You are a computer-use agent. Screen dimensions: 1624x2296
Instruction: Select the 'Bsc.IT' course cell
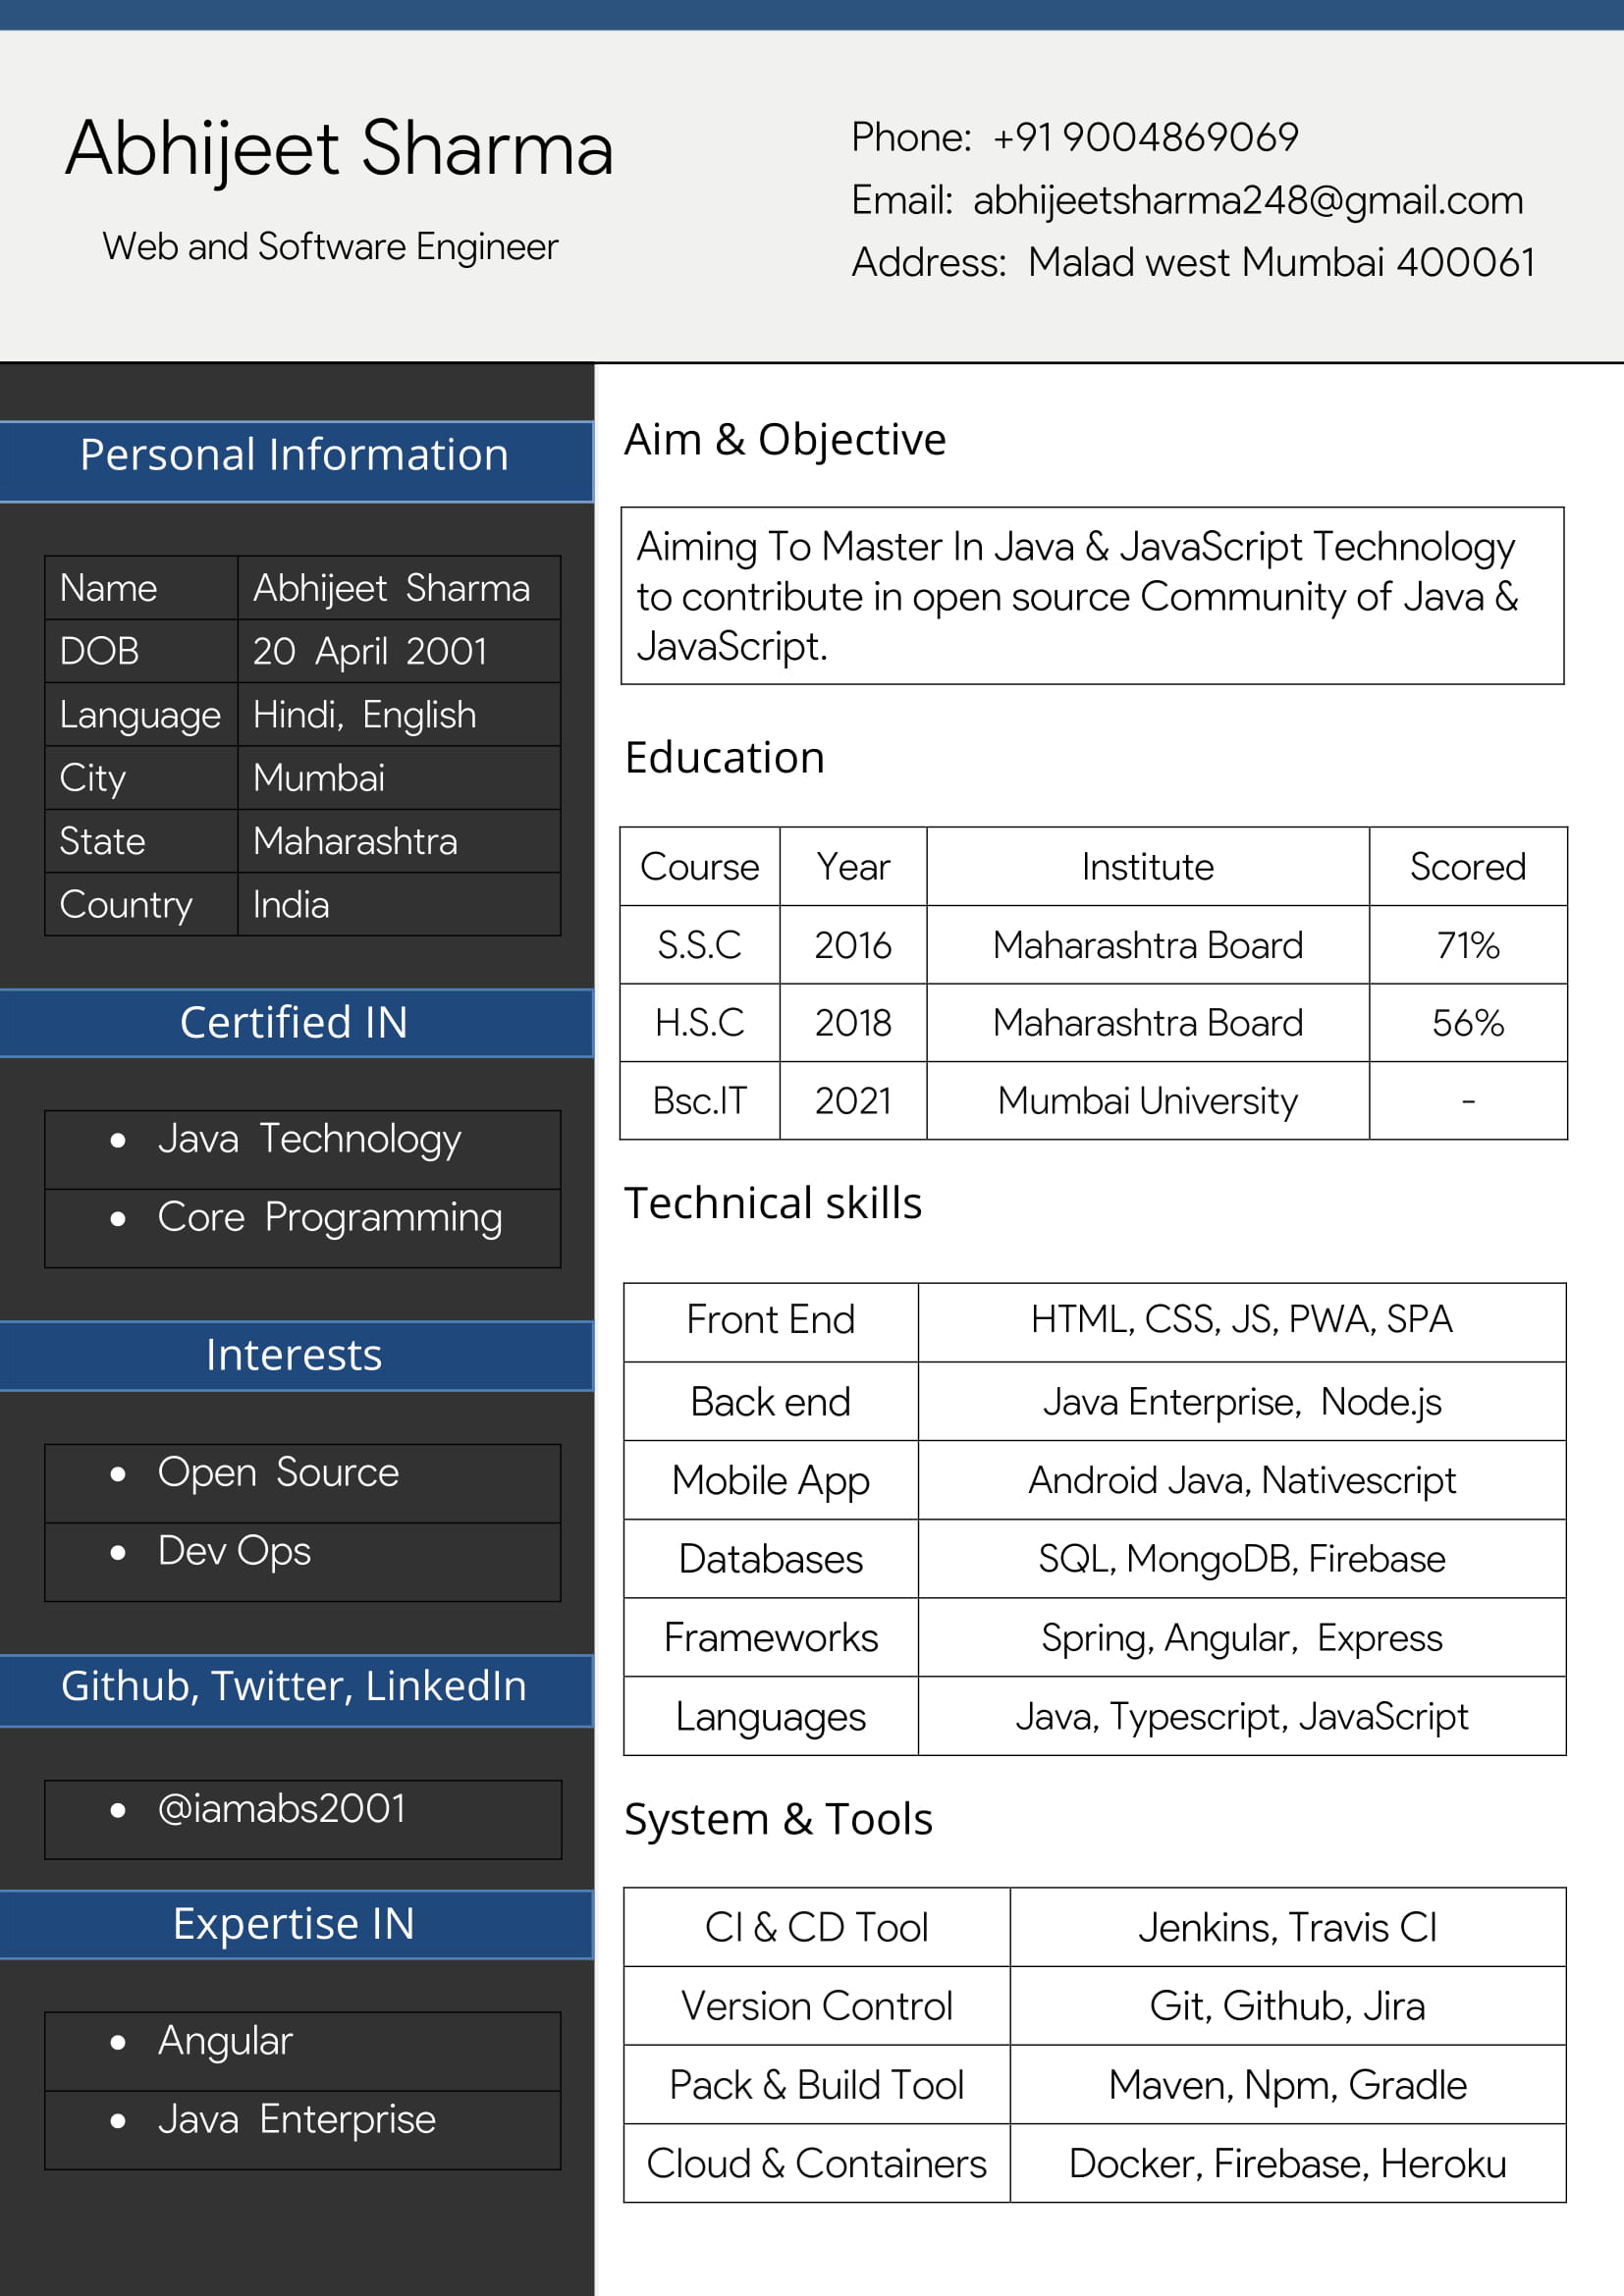coord(699,1101)
